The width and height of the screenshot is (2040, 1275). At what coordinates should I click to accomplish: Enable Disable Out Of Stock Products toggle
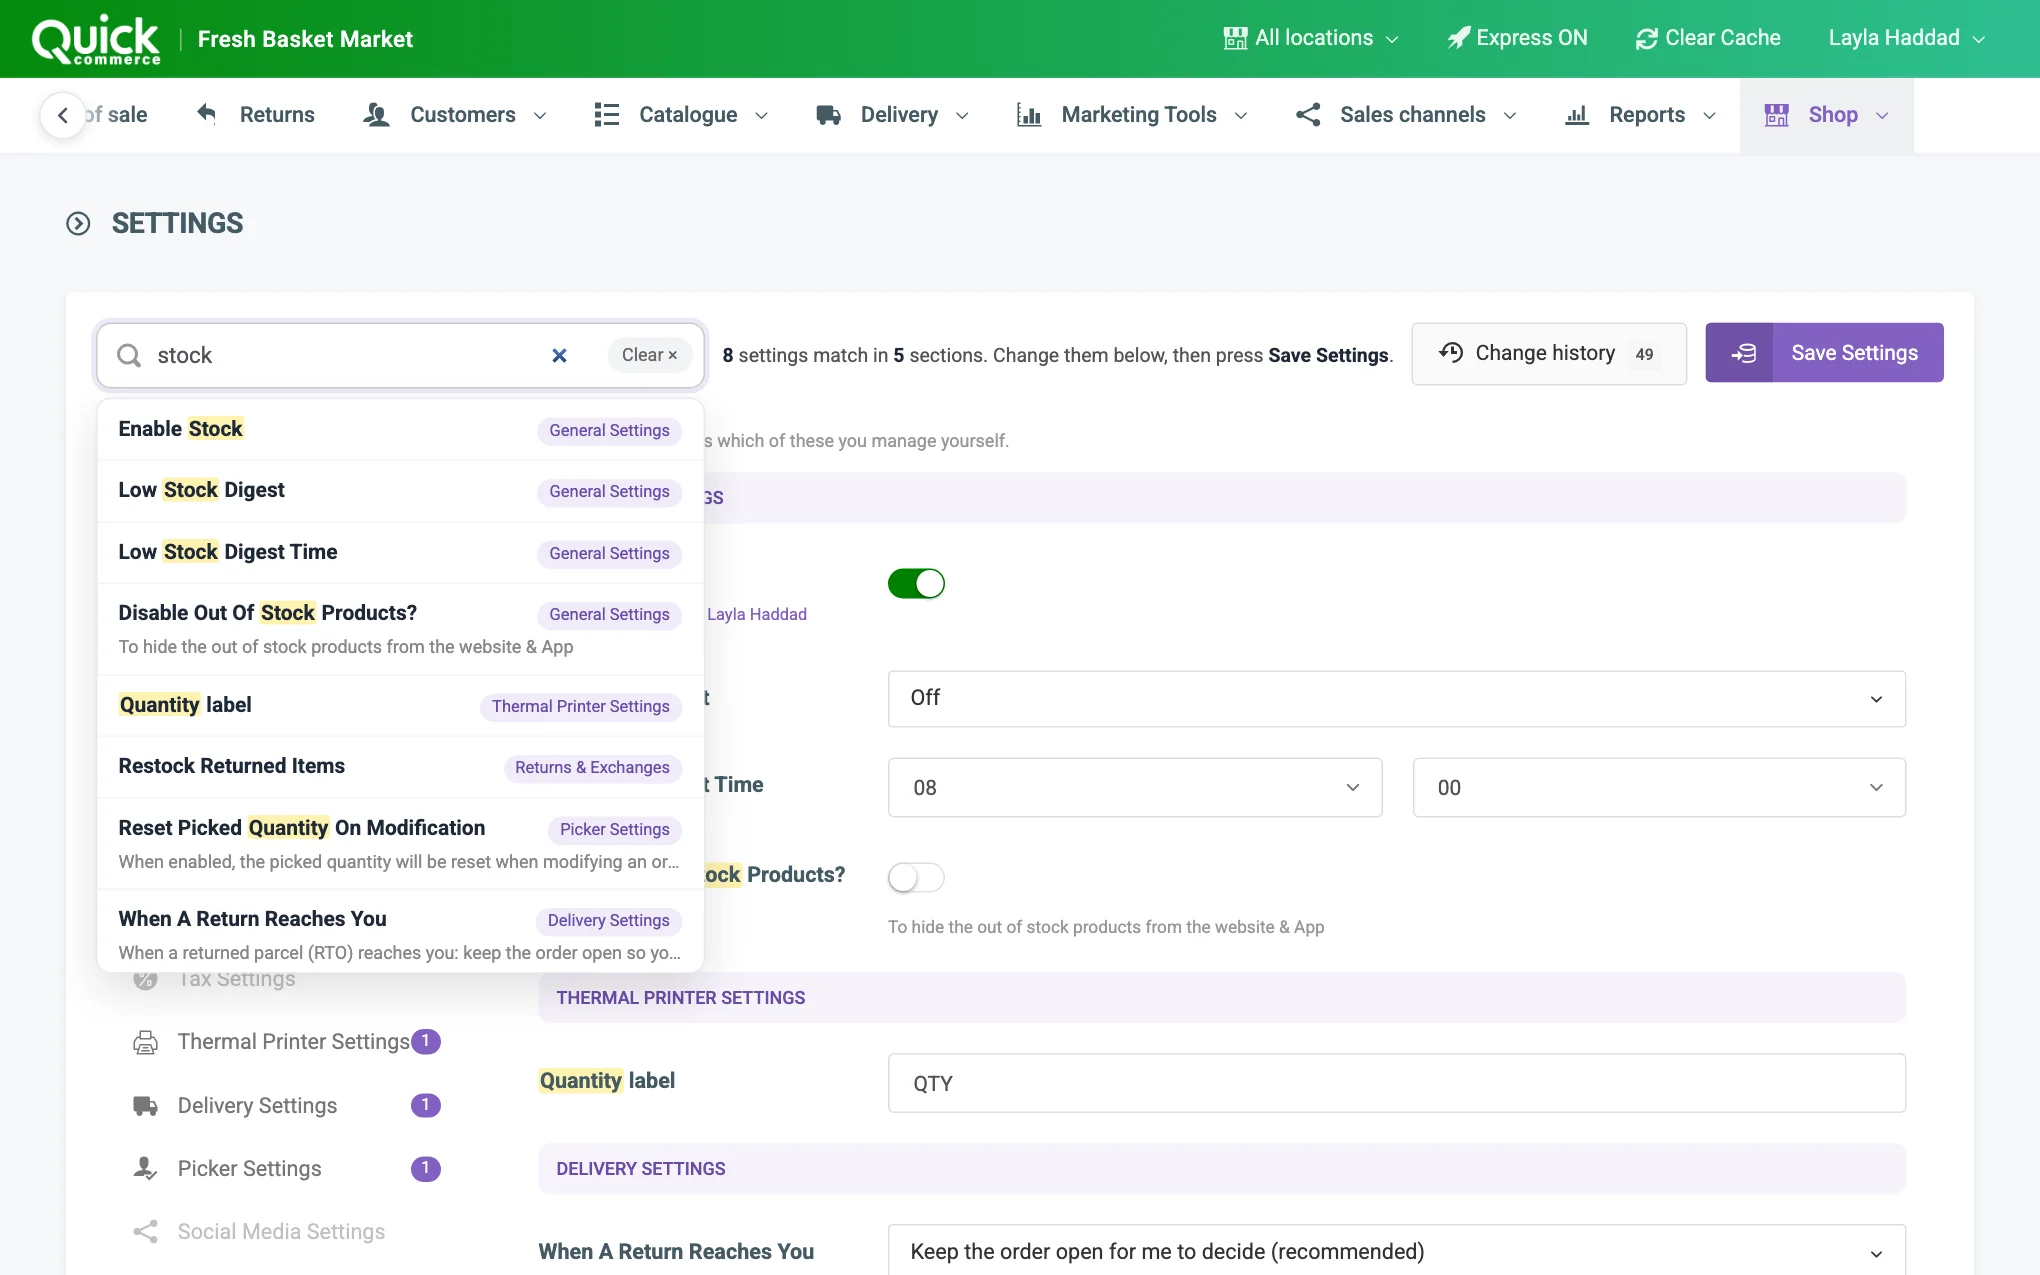[x=916, y=877]
